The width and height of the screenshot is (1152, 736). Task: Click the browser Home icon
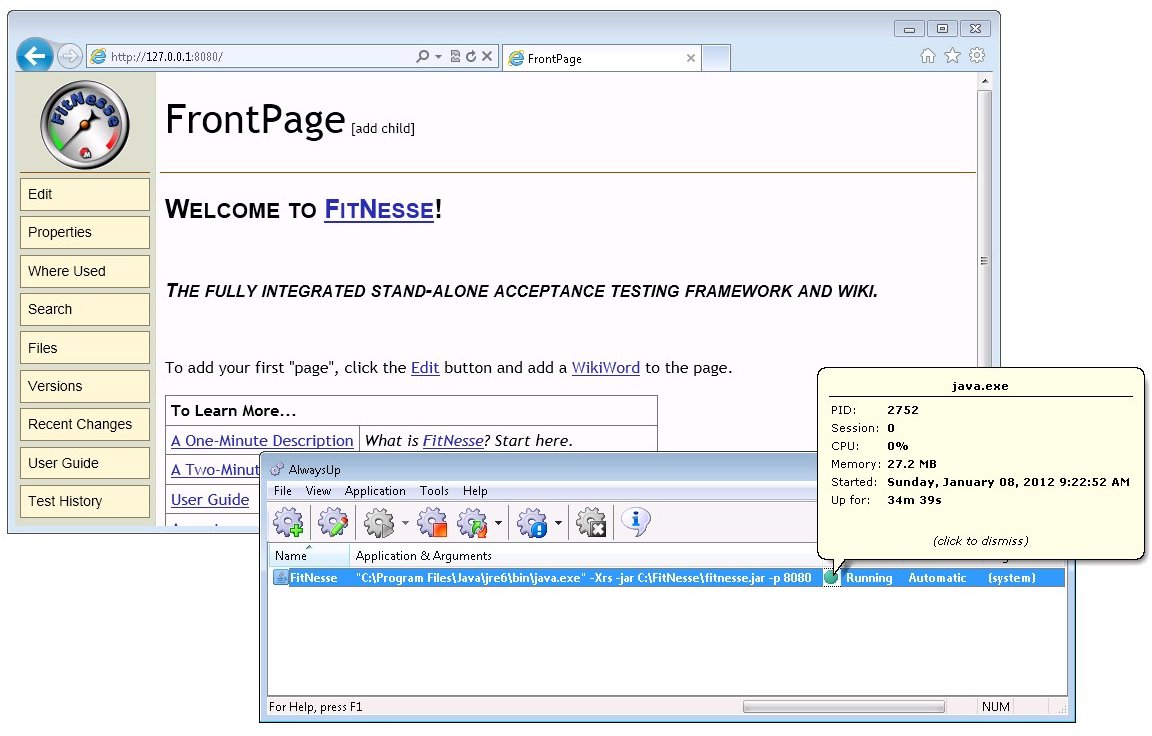[928, 56]
